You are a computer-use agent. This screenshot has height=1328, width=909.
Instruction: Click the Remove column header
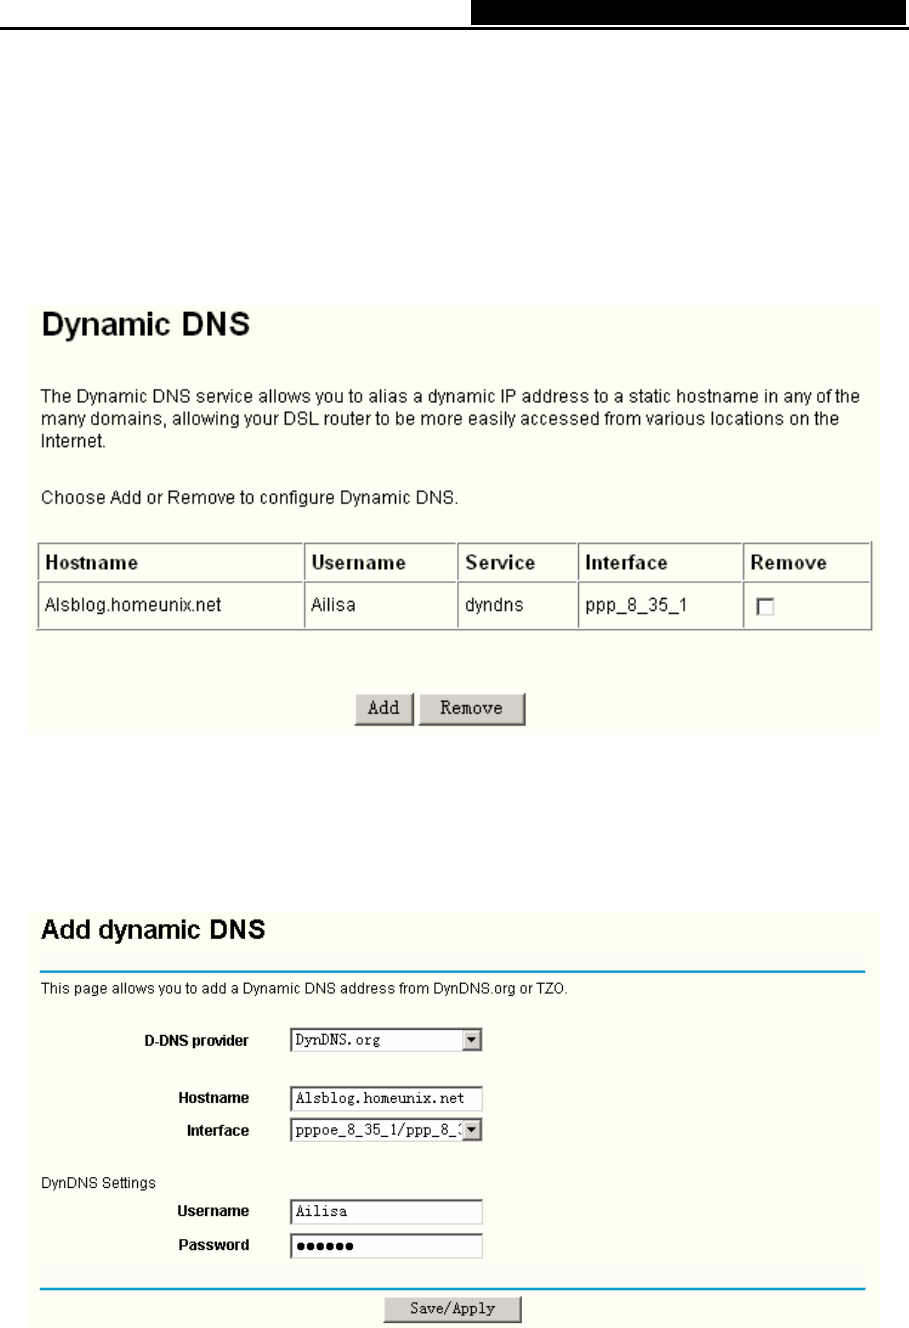[x=808, y=562]
